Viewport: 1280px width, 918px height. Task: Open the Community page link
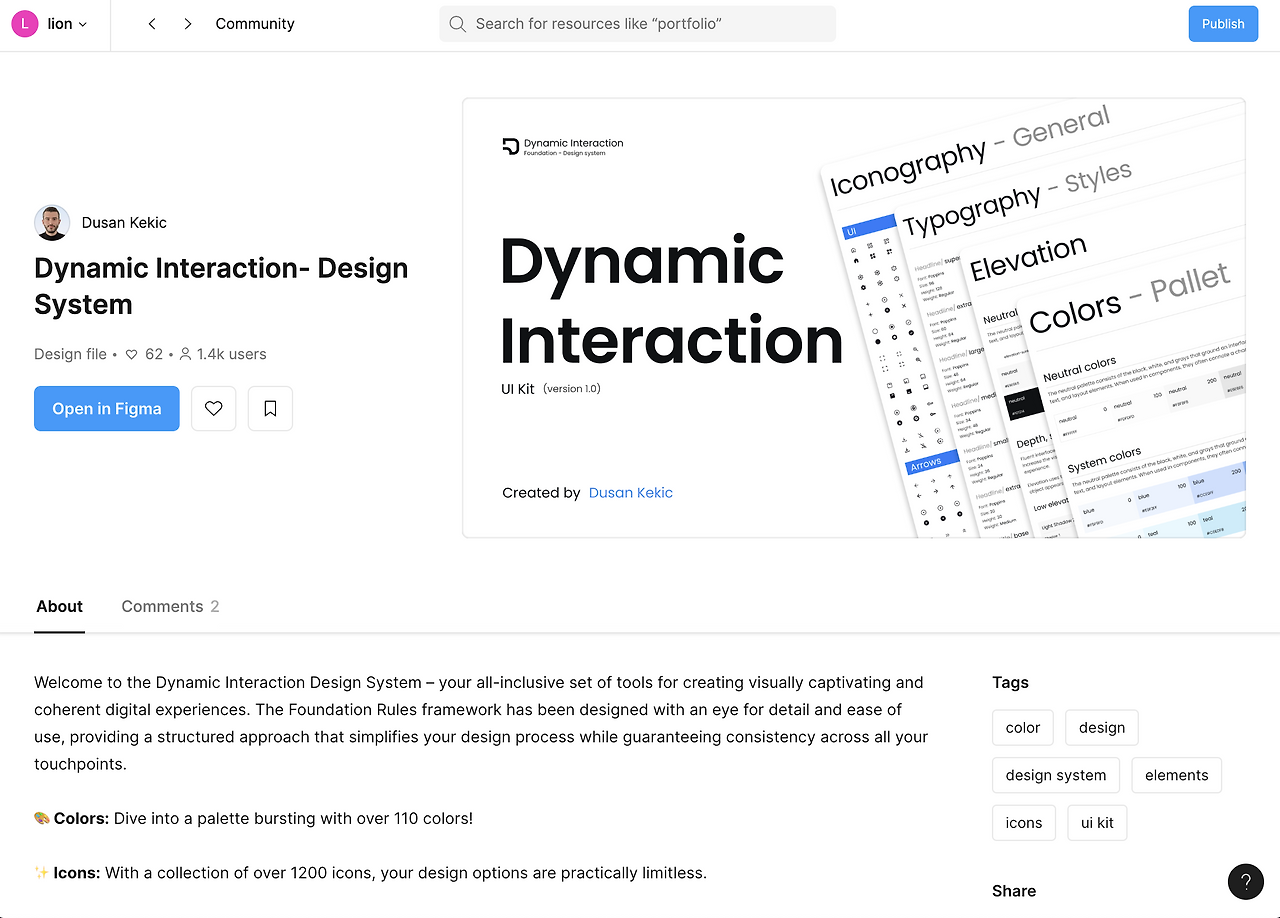pyautogui.click(x=255, y=24)
